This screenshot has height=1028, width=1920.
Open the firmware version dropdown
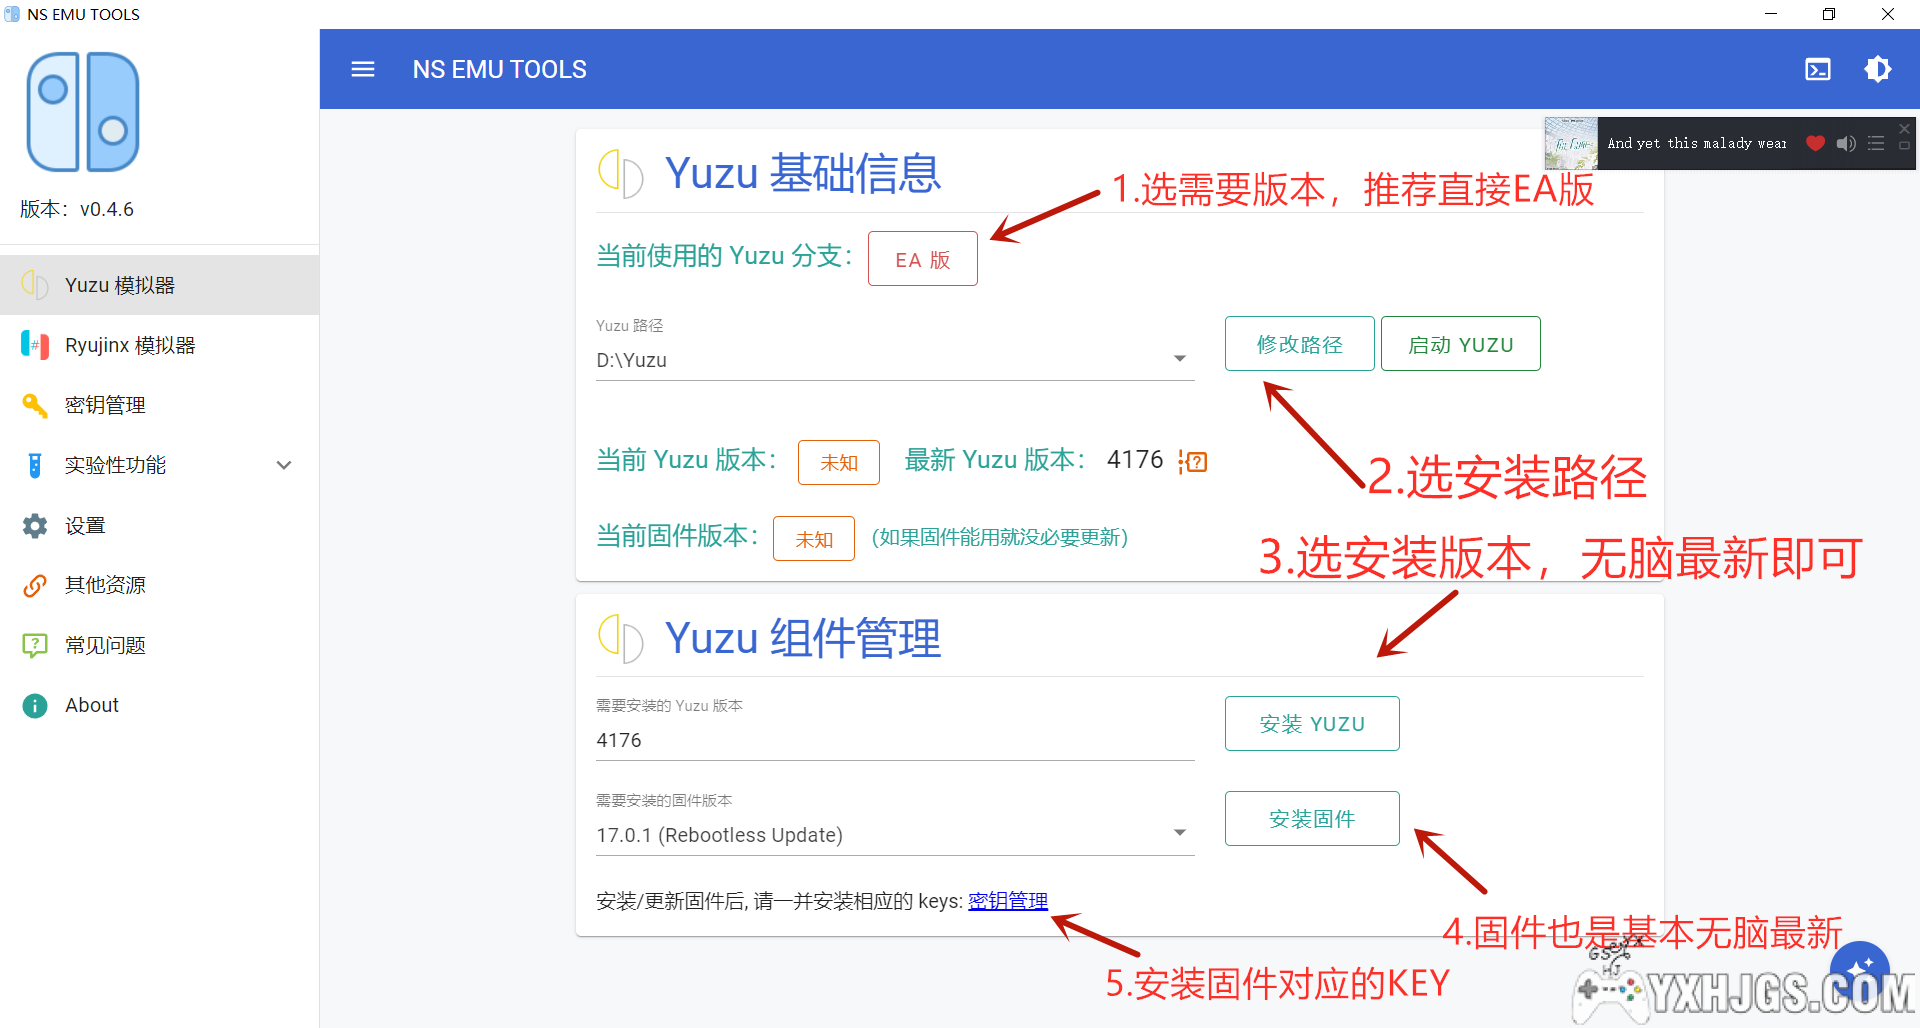(1179, 834)
